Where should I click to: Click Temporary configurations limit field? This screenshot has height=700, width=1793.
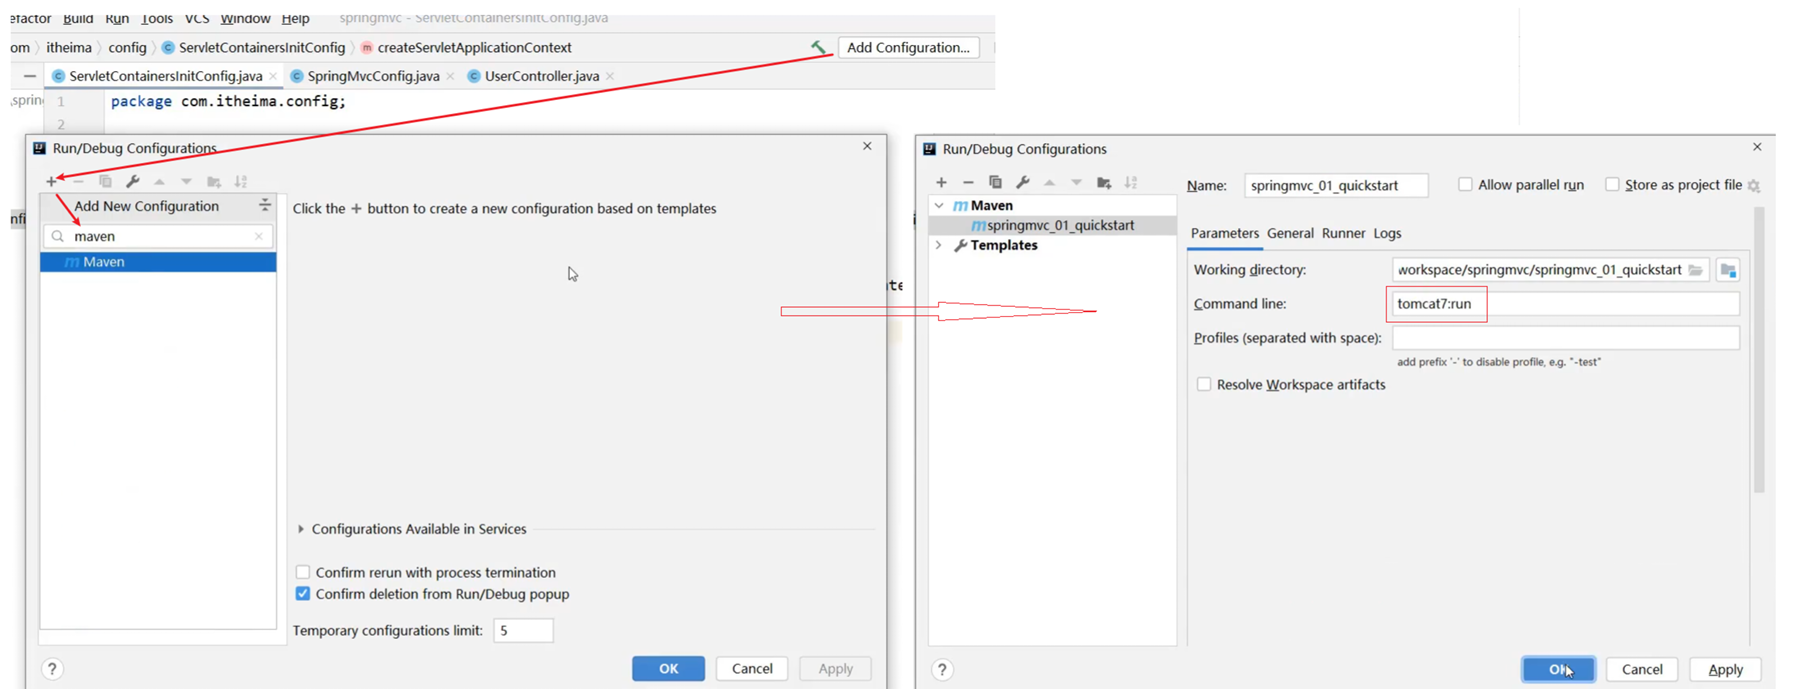523,630
